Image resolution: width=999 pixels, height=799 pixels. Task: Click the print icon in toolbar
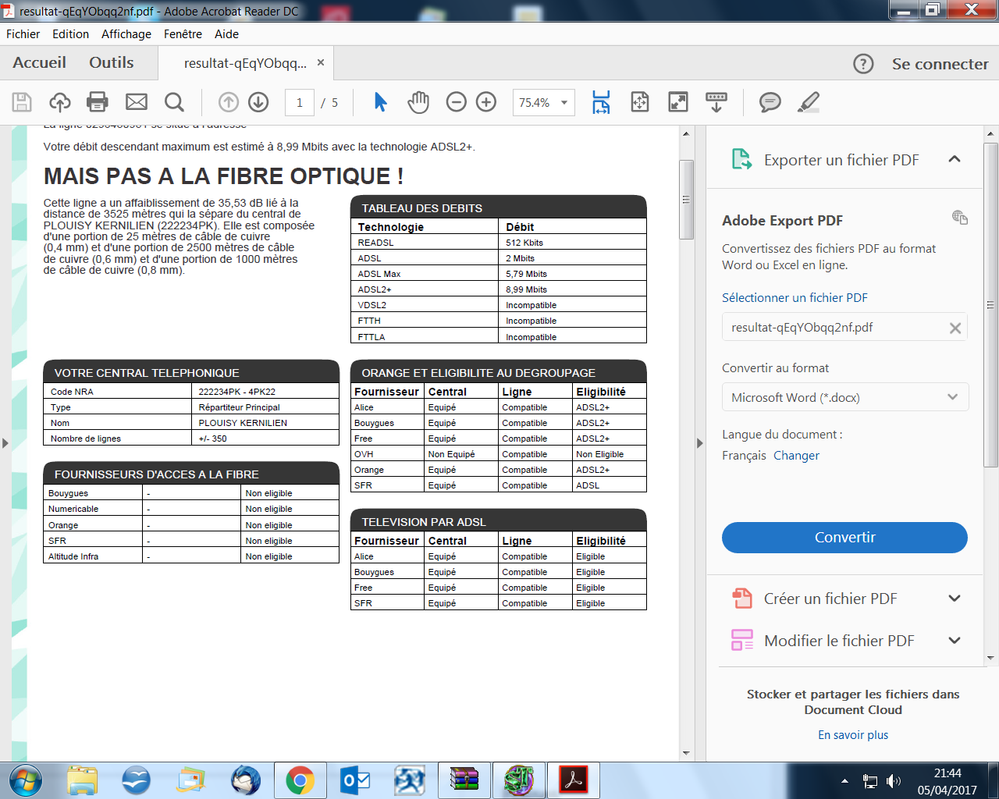pyautogui.click(x=97, y=102)
